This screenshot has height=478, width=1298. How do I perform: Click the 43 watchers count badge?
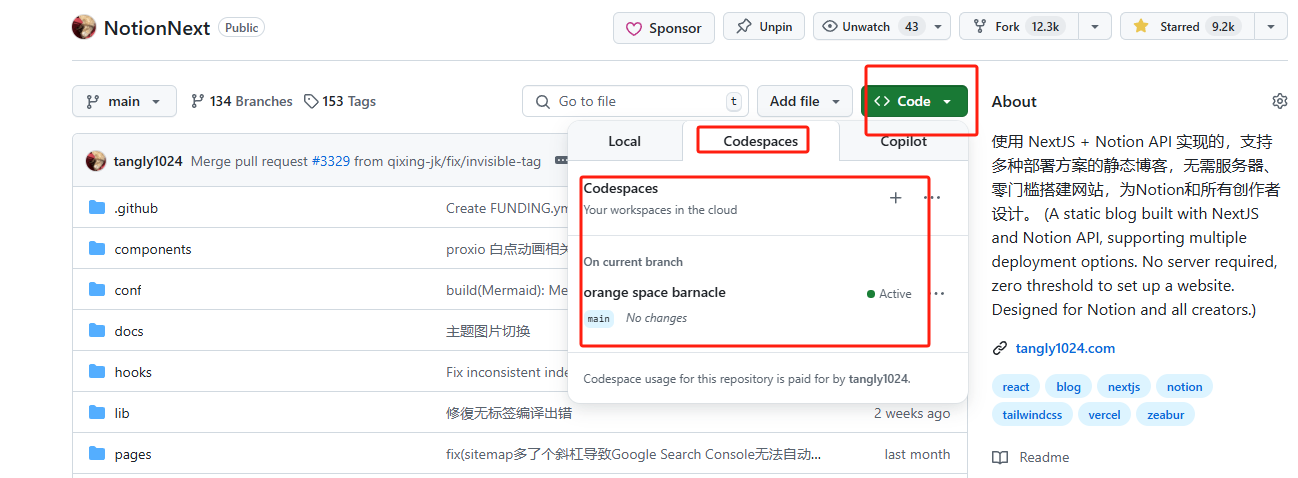[911, 27]
